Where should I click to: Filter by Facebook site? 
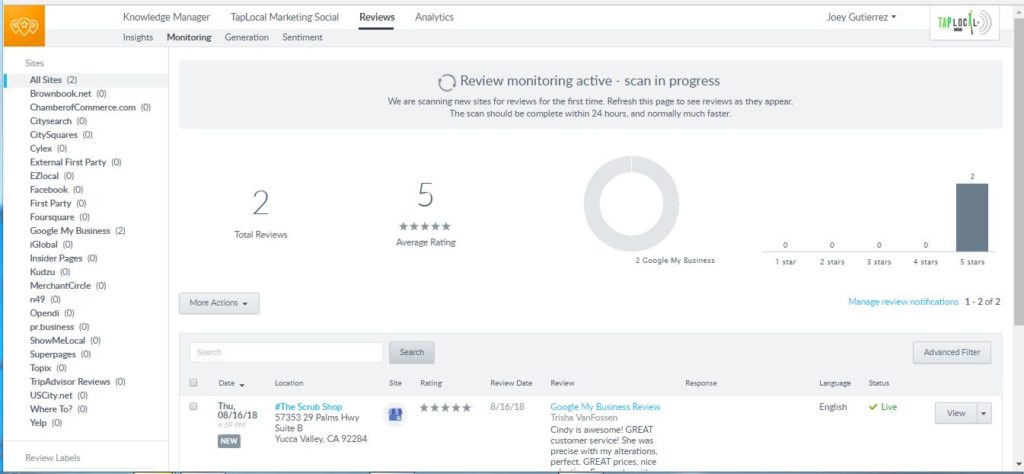tap(56, 189)
